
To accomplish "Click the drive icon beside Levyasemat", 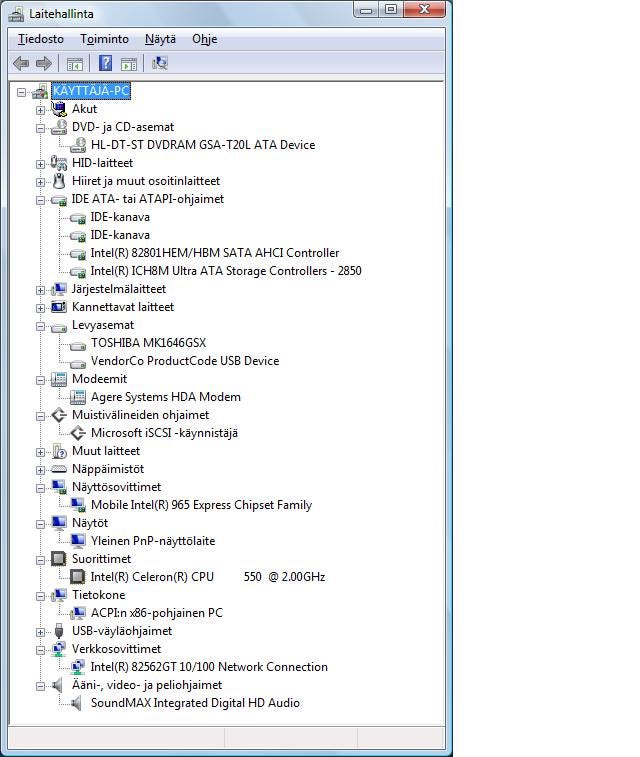I will click(59, 328).
